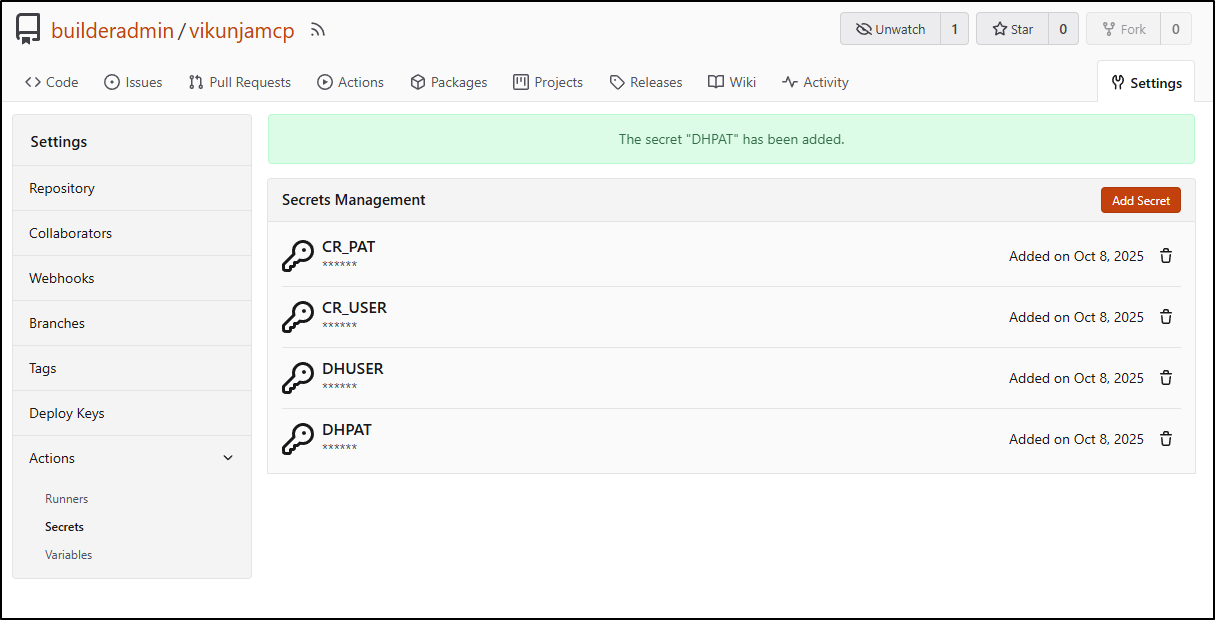Image resolution: width=1215 pixels, height=620 pixels.
Task: Click trash icon for CR_USER secret
Action: (1165, 317)
